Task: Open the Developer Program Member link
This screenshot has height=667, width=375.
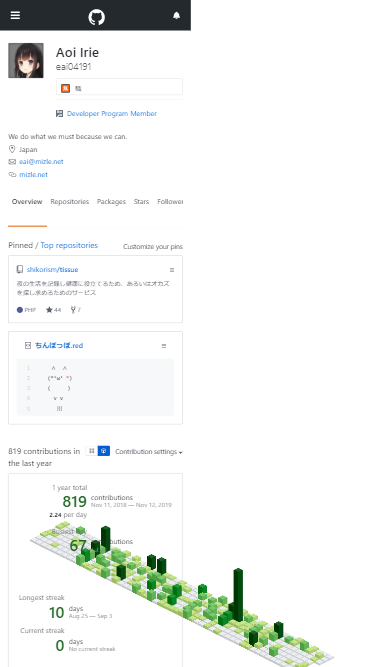Action: pos(112,114)
